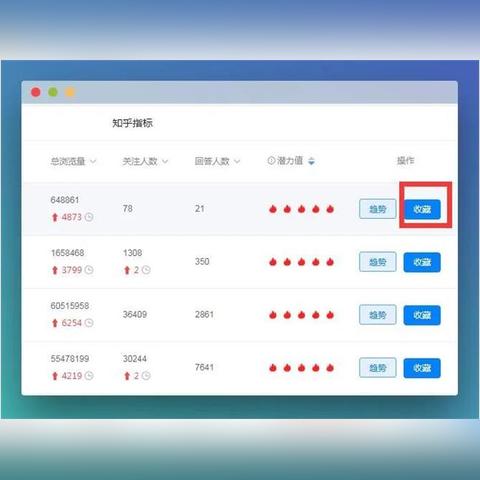Click the increase value 6254
This screenshot has width=480, height=480.
[72, 323]
